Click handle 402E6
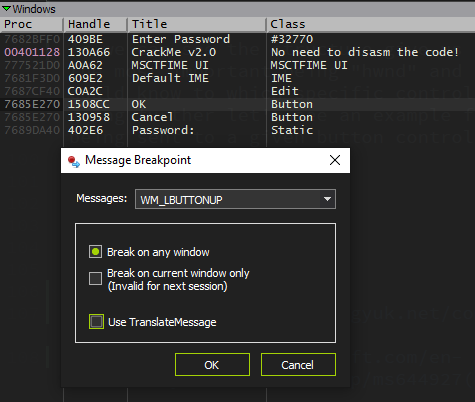The image size is (475, 402). tap(85, 130)
